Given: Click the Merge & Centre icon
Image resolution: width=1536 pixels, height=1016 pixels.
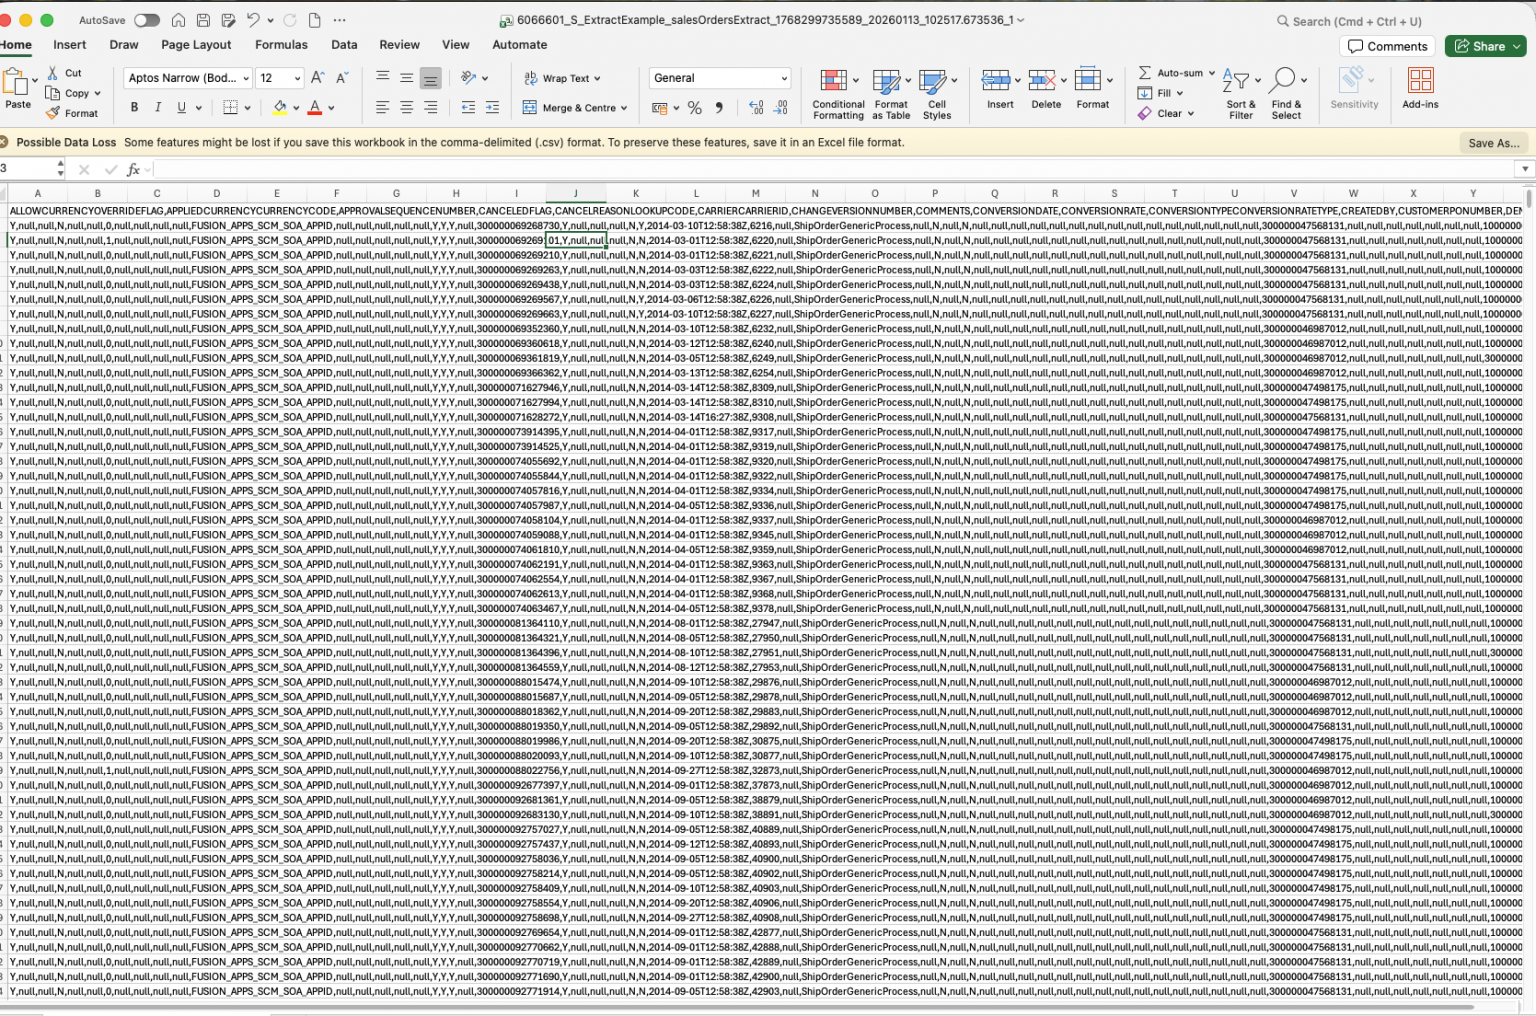Looking at the screenshot, I should tap(530, 108).
